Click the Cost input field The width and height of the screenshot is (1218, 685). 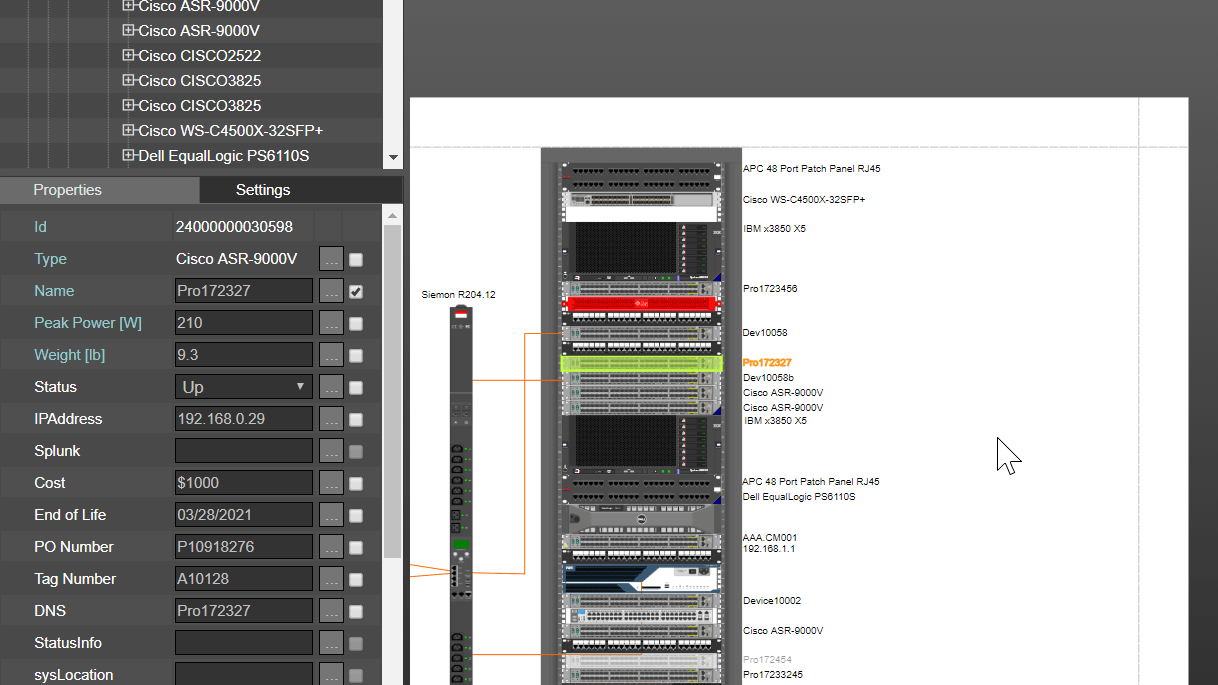click(244, 483)
